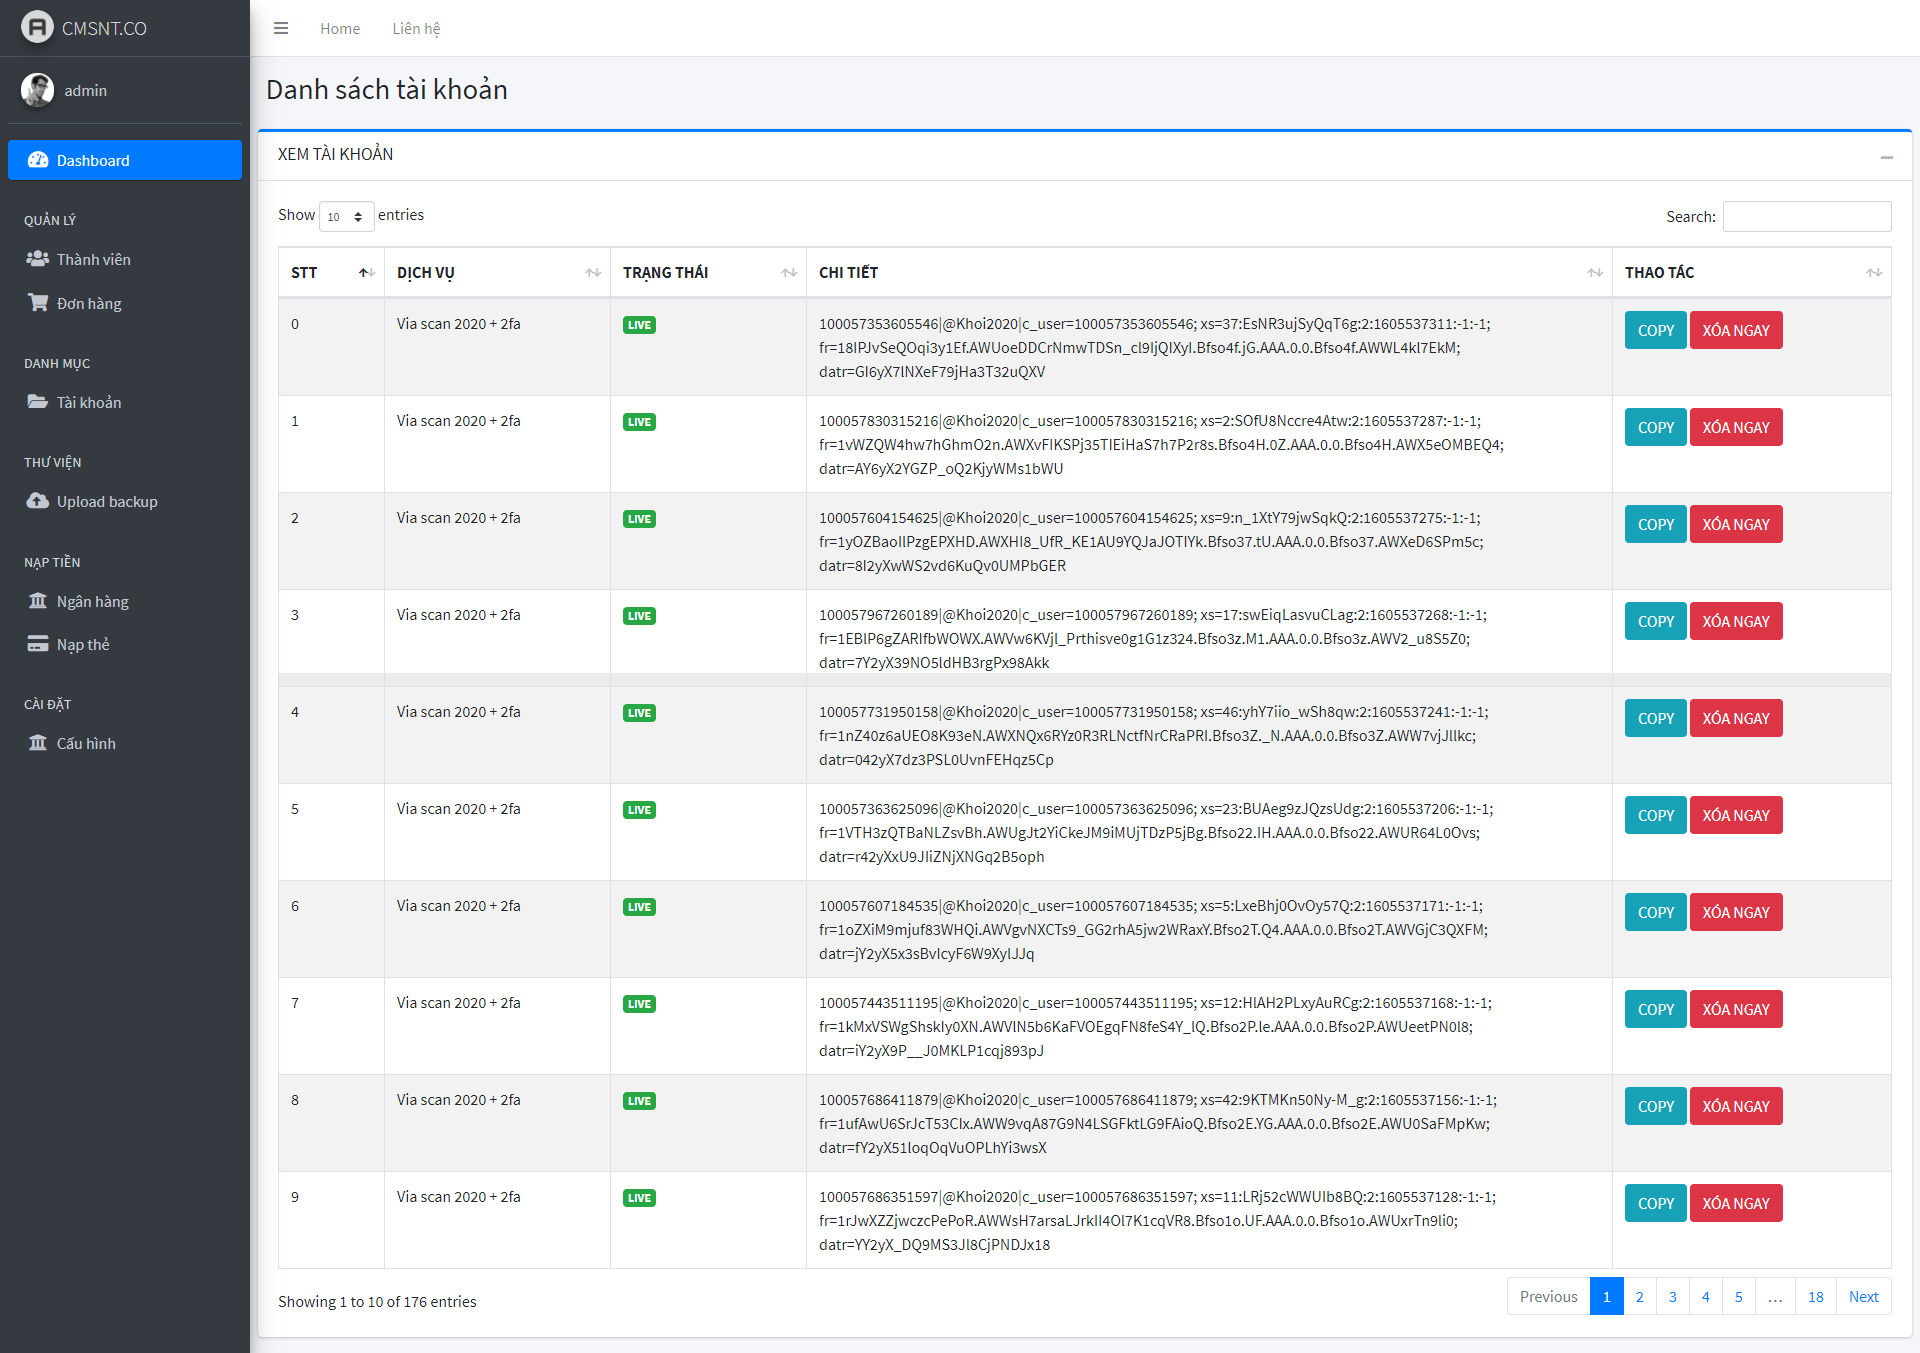Go to pagination page 18
This screenshot has height=1353, width=1920.
tap(1815, 1297)
